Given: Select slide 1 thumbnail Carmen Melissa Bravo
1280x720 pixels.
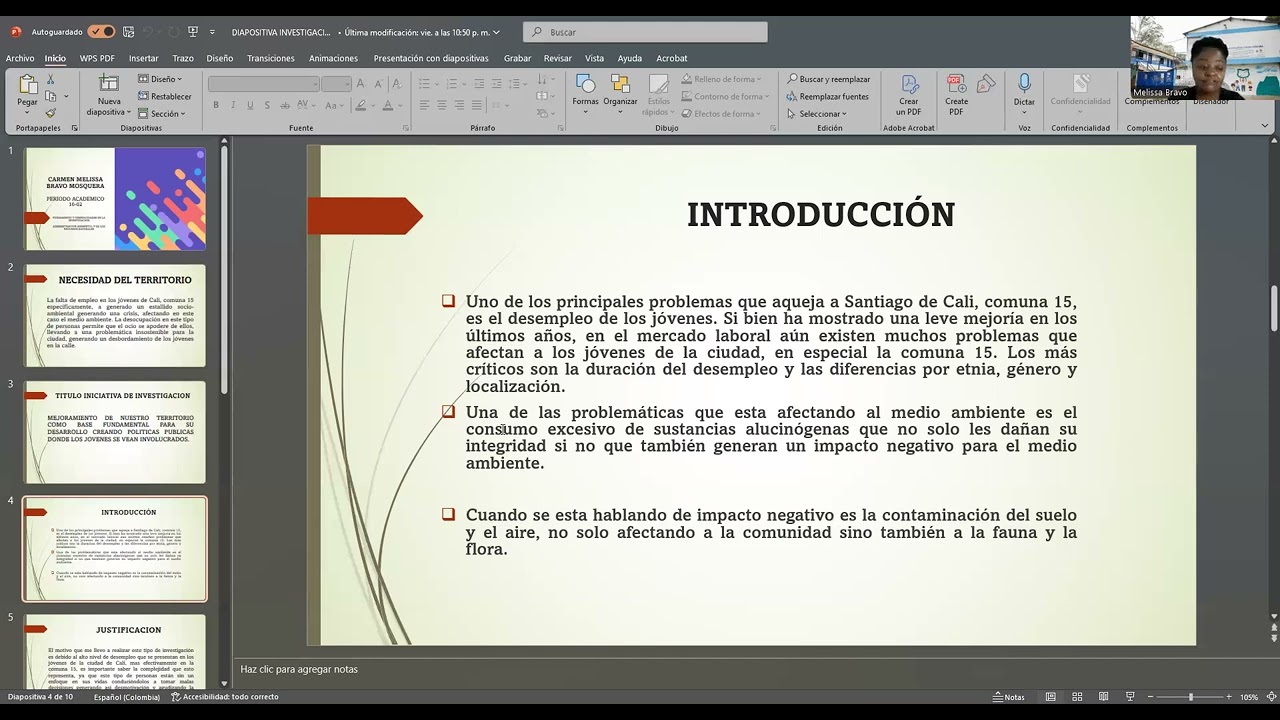Looking at the screenshot, I should (115, 198).
